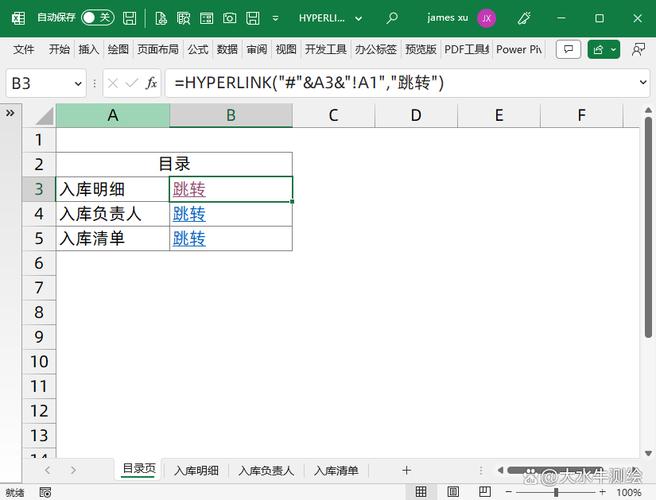Viewport: 656px width, 500px height.
Task: Select row 7 header
Action: coord(39,287)
